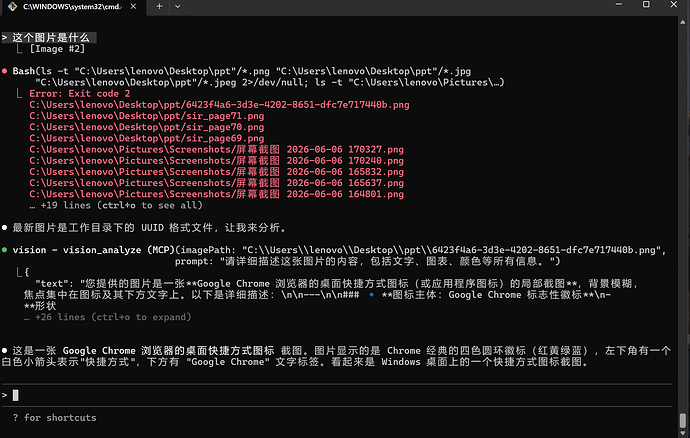Click the scrollbar thumb at the bottom
Screen dimensions: 690x438
683,420
